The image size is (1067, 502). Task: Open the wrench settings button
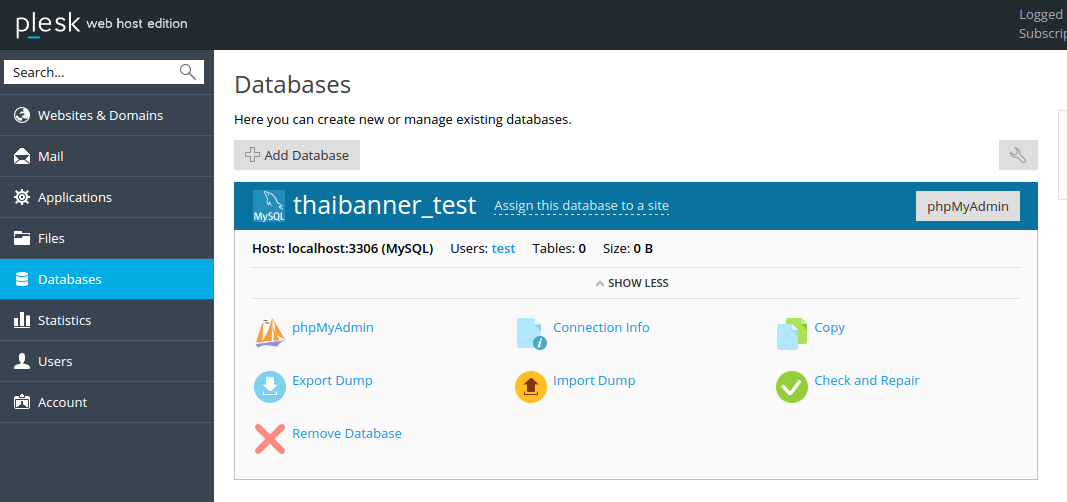point(1018,155)
